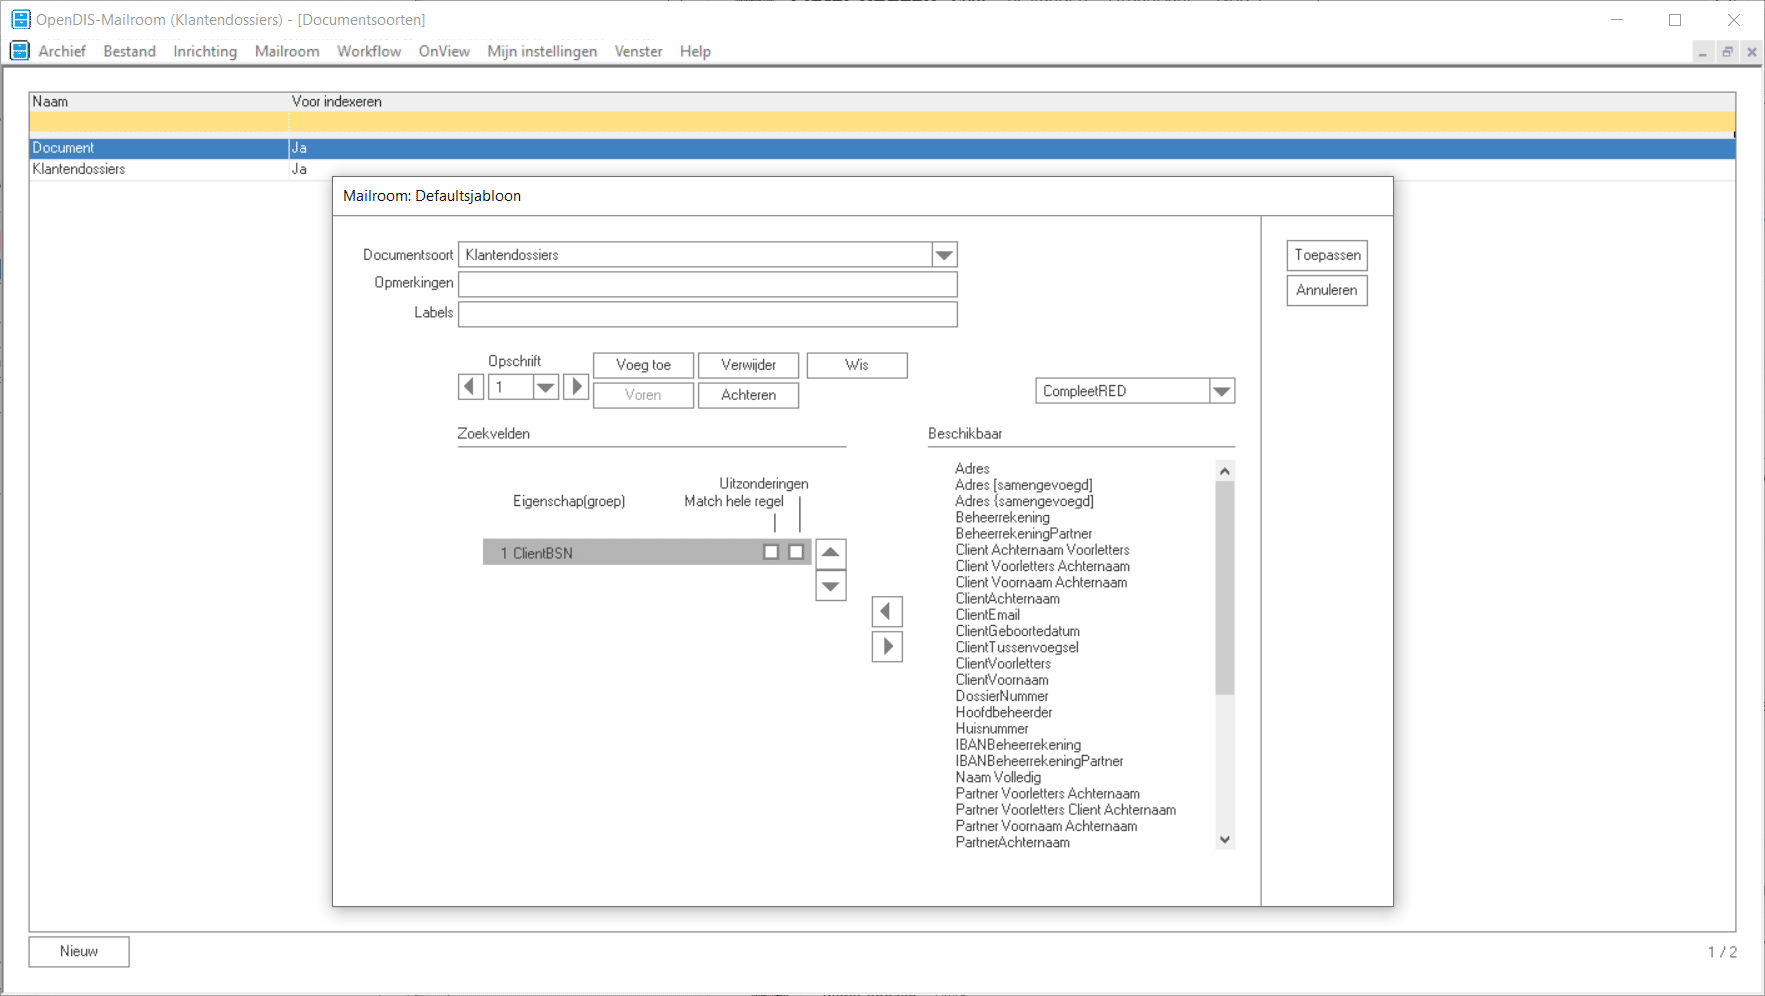Select 'Adres' in the Beschikbaar list
The image size is (1765, 996).
tap(972, 468)
